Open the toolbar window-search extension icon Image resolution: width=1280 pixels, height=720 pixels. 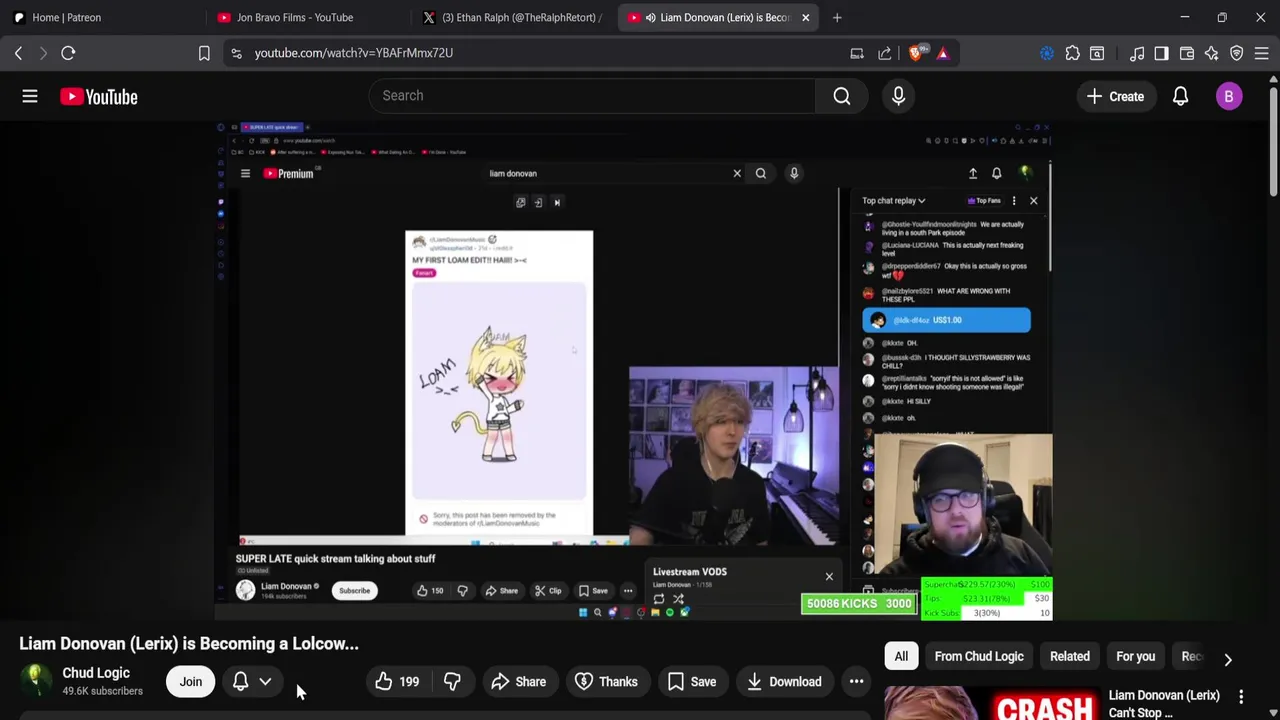click(x=1097, y=53)
